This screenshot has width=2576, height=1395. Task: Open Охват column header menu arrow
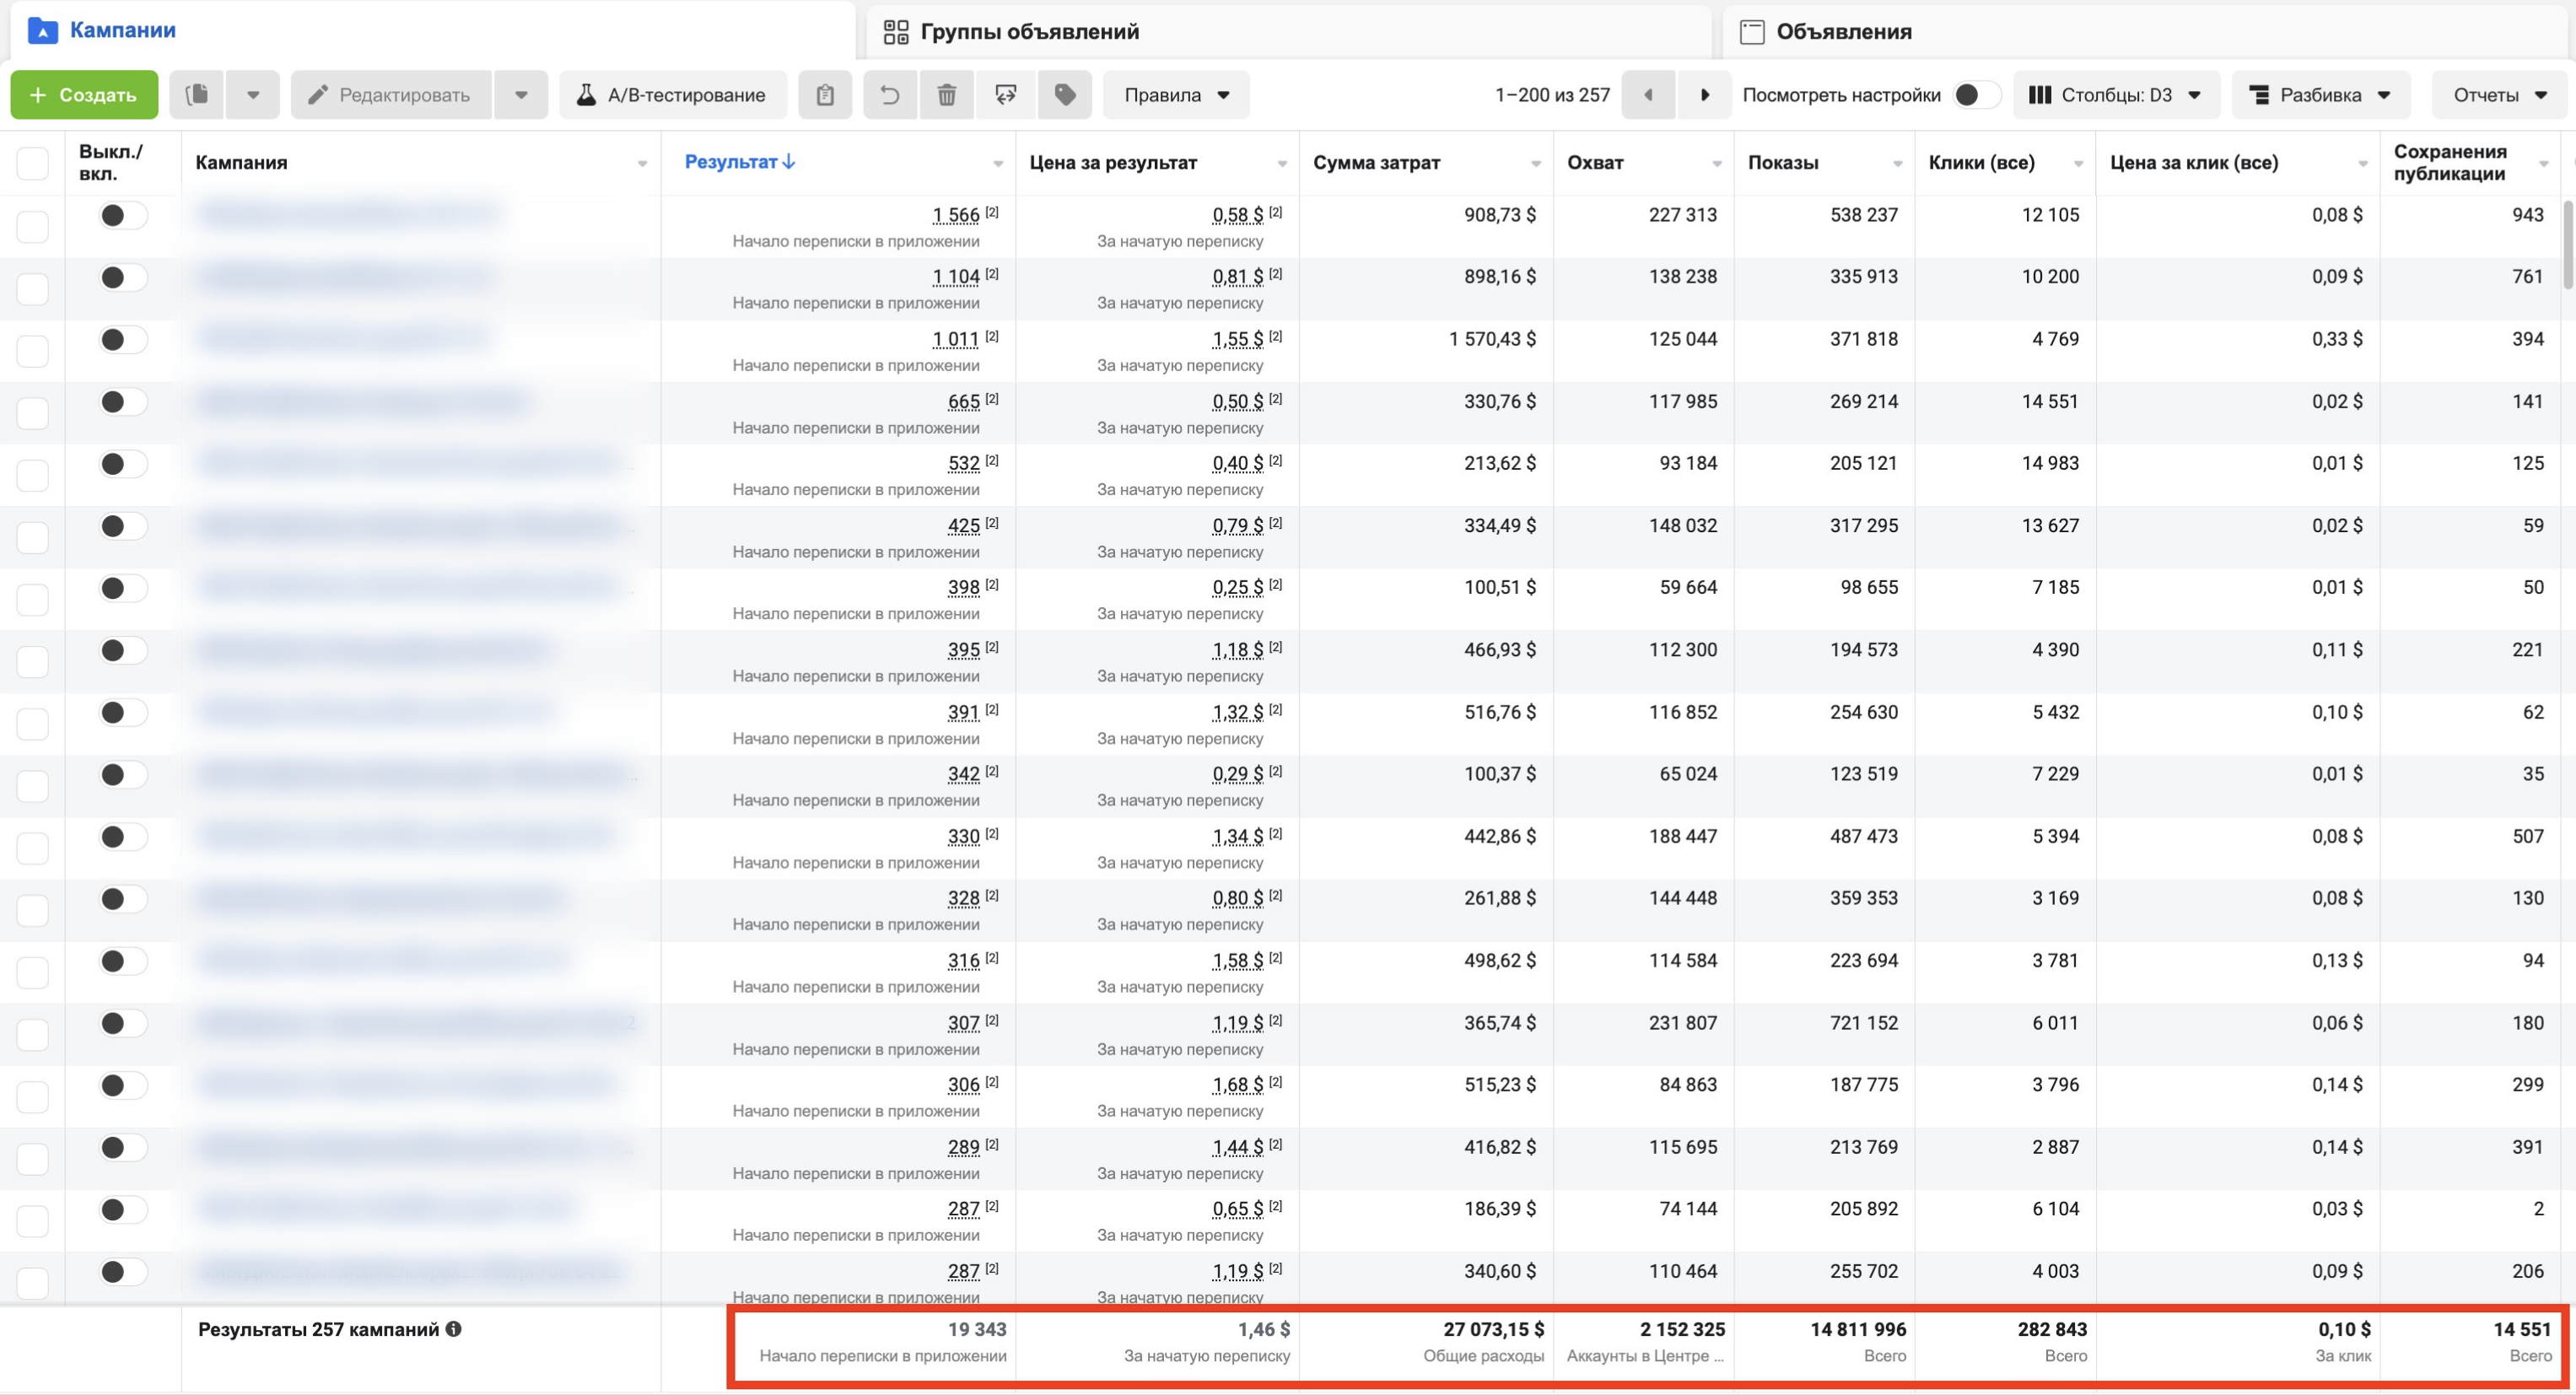point(1717,164)
